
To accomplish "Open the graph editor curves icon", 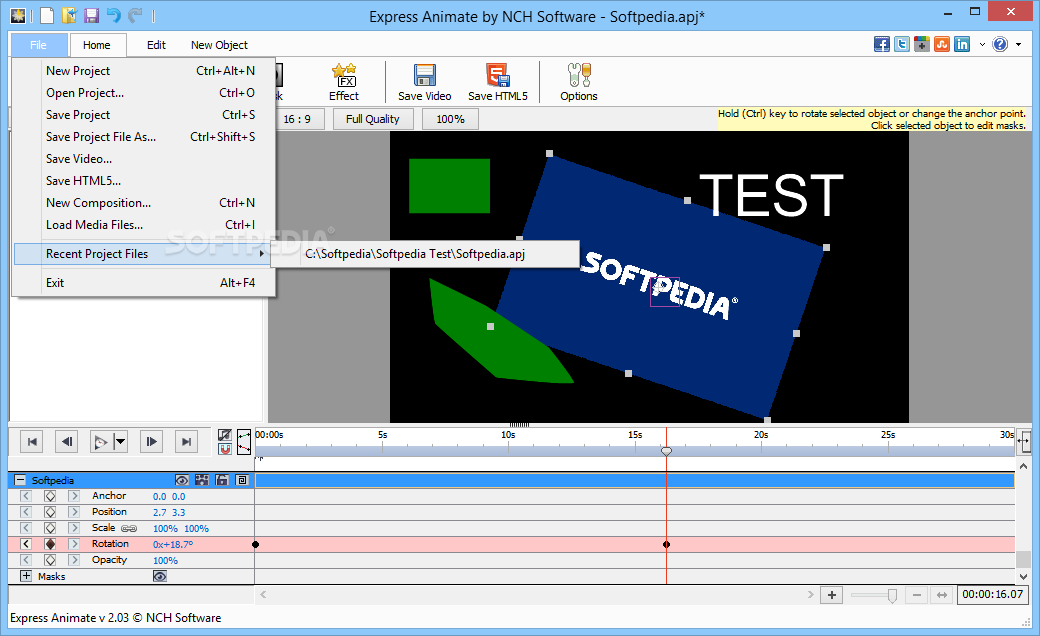I will 244,442.
